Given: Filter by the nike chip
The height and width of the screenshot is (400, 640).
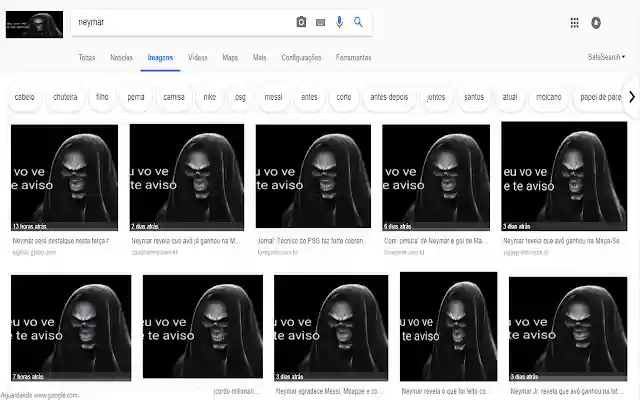Looking at the screenshot, I should 210,97.
